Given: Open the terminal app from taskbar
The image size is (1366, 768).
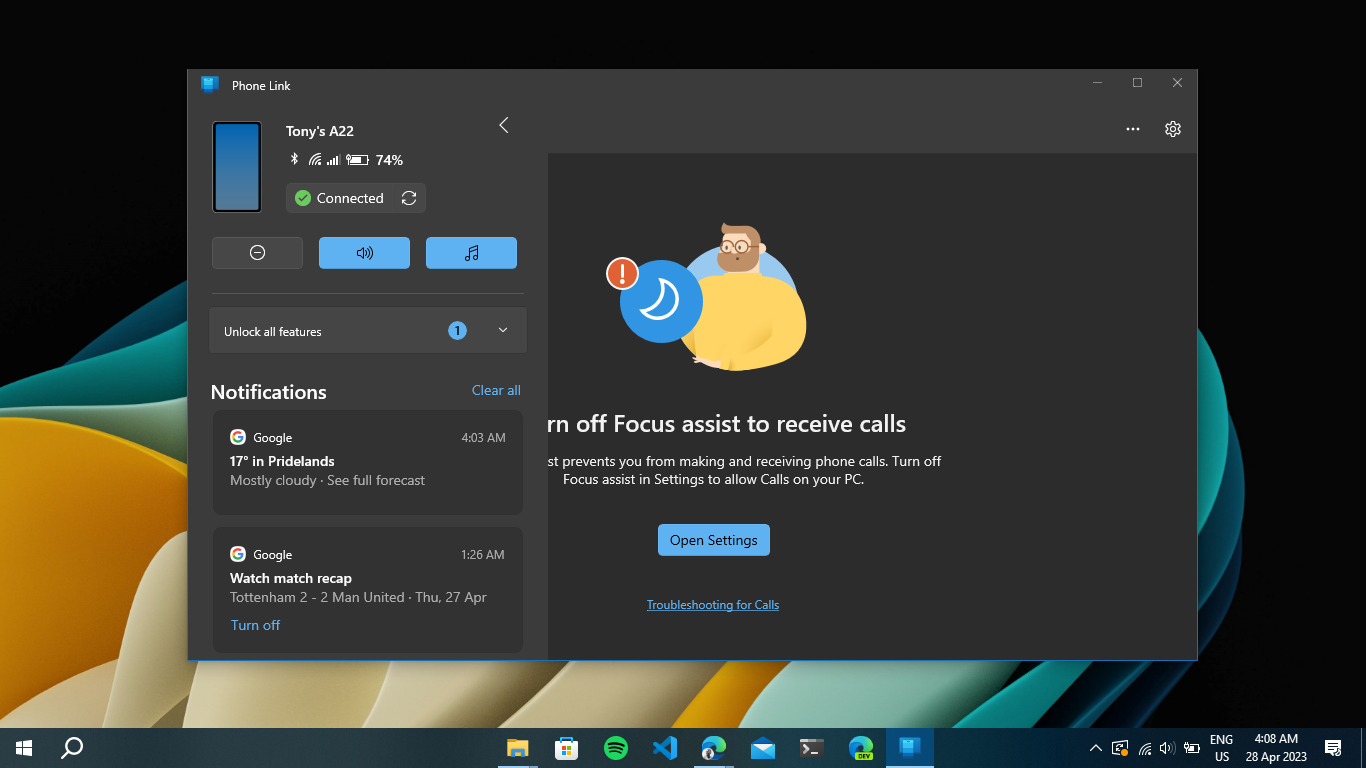Looking at the screenshot, I should (811, 748).
